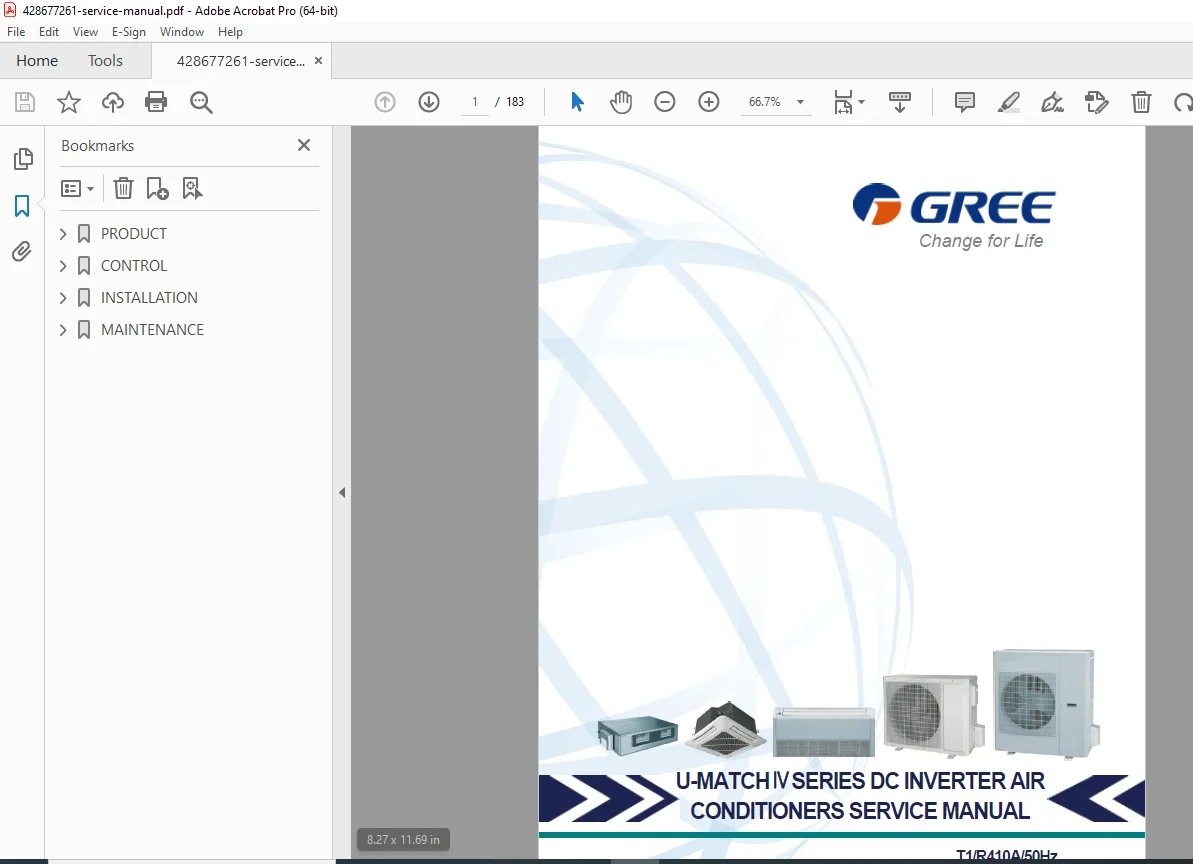Click the cloud upload share icon
Viewport: 1193px width, 864px height.
click(113, 102)
